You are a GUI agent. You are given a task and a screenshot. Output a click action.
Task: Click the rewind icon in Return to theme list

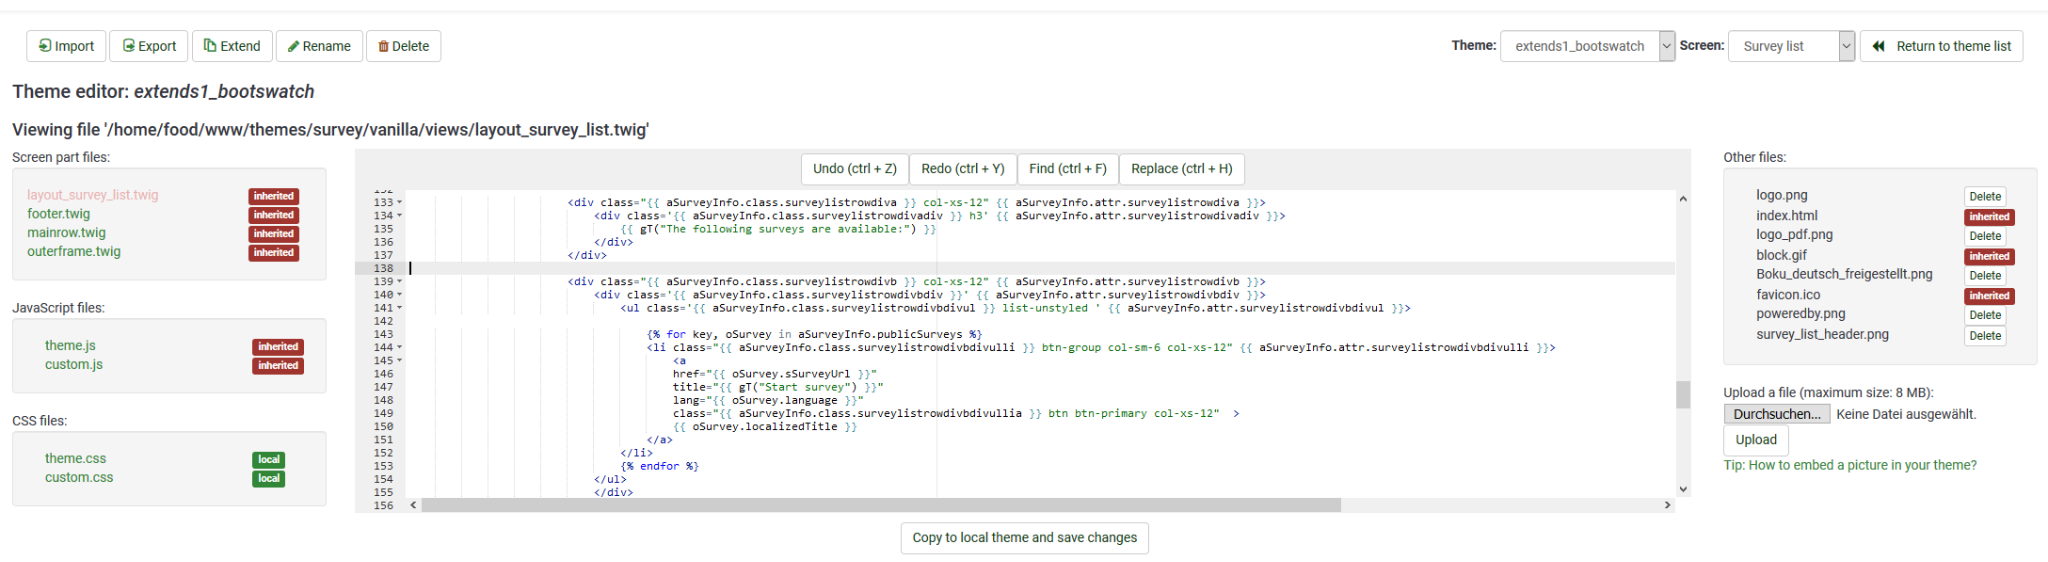pos(1878,46)
